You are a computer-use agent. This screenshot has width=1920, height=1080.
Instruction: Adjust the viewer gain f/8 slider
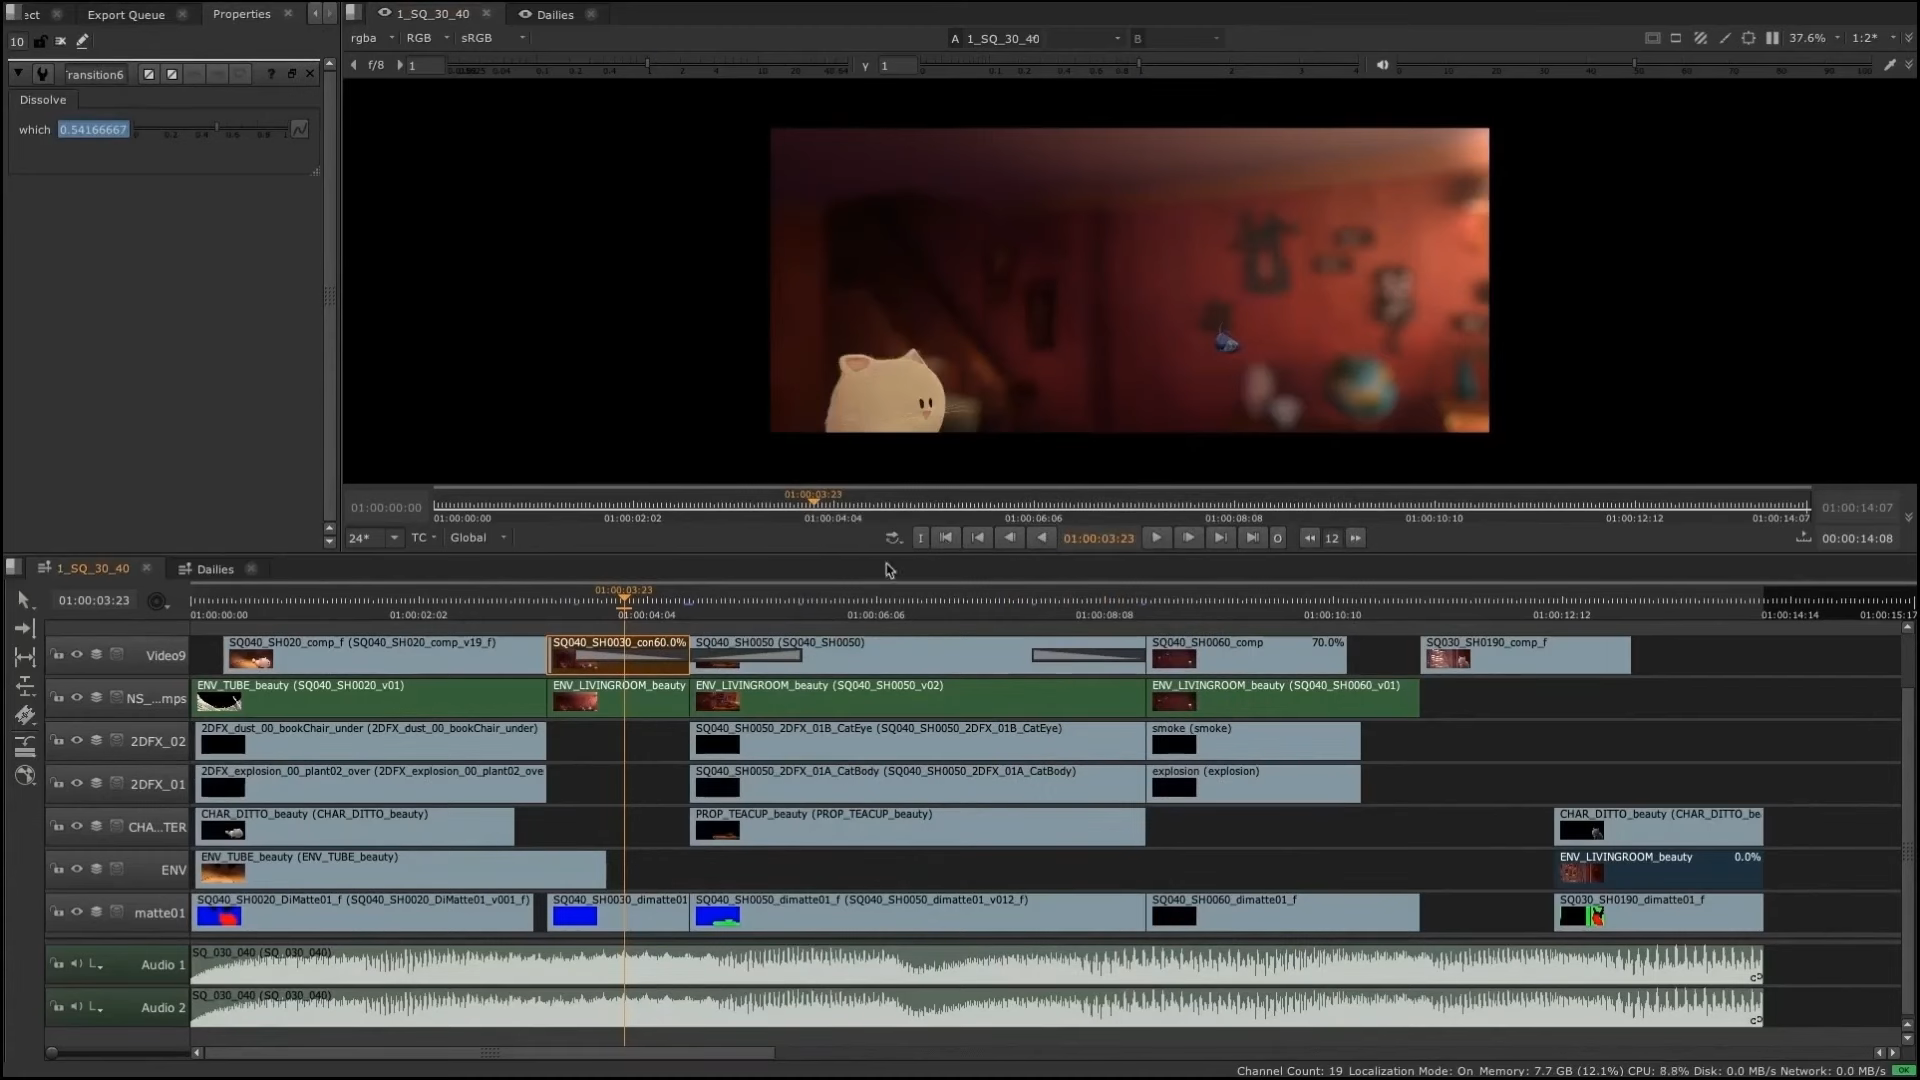648,66
